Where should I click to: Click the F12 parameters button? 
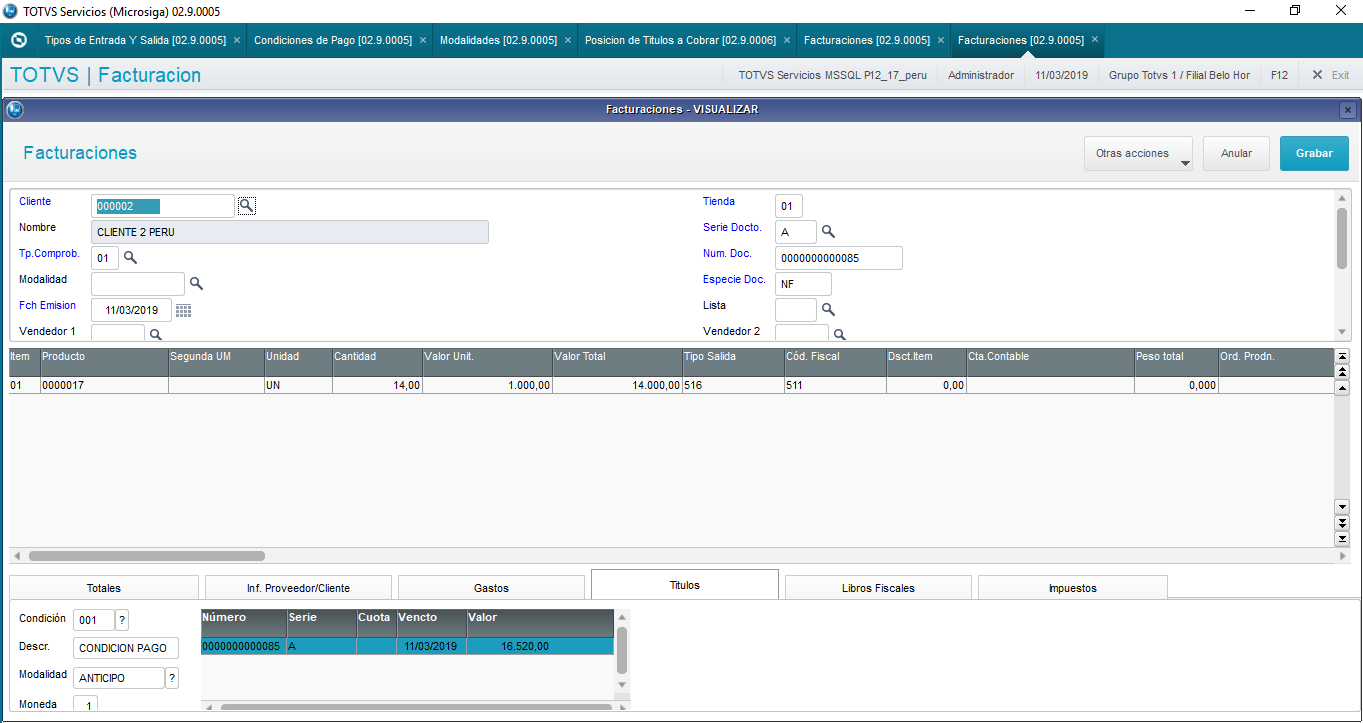click(x=1279, y=75)
